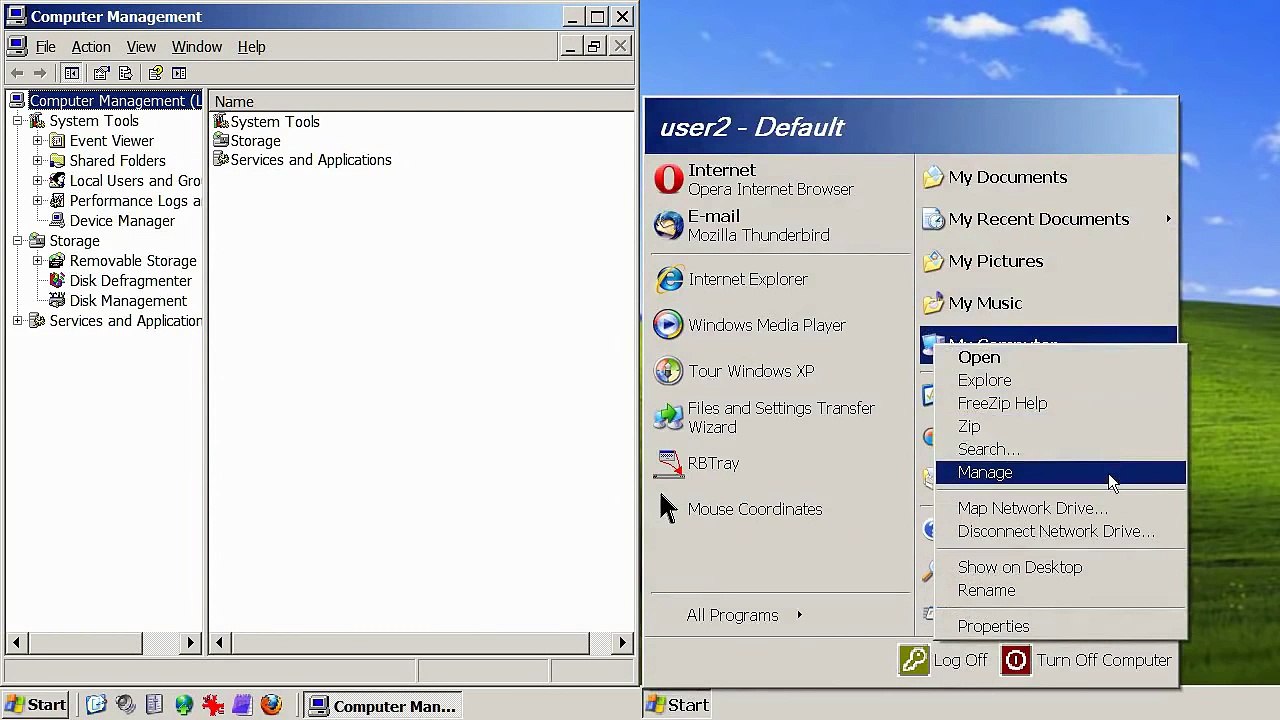Open the File menu
The height and width of the screenshot is (720, 1280).
46,47
